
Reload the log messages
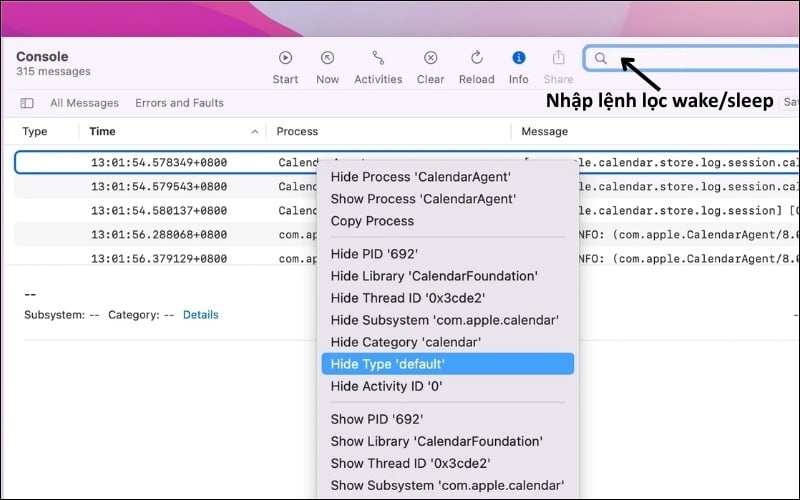coord(476,58)
